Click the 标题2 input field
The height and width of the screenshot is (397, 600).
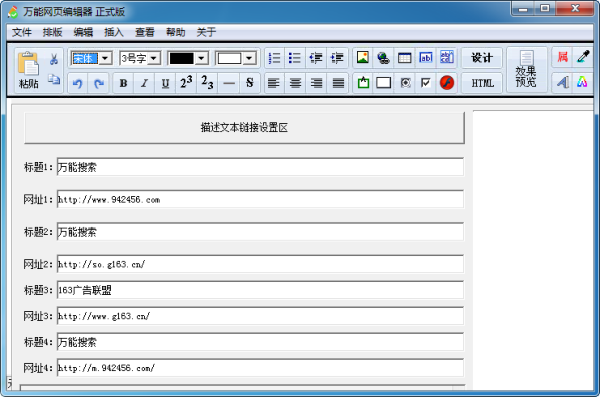click(260, 232)
